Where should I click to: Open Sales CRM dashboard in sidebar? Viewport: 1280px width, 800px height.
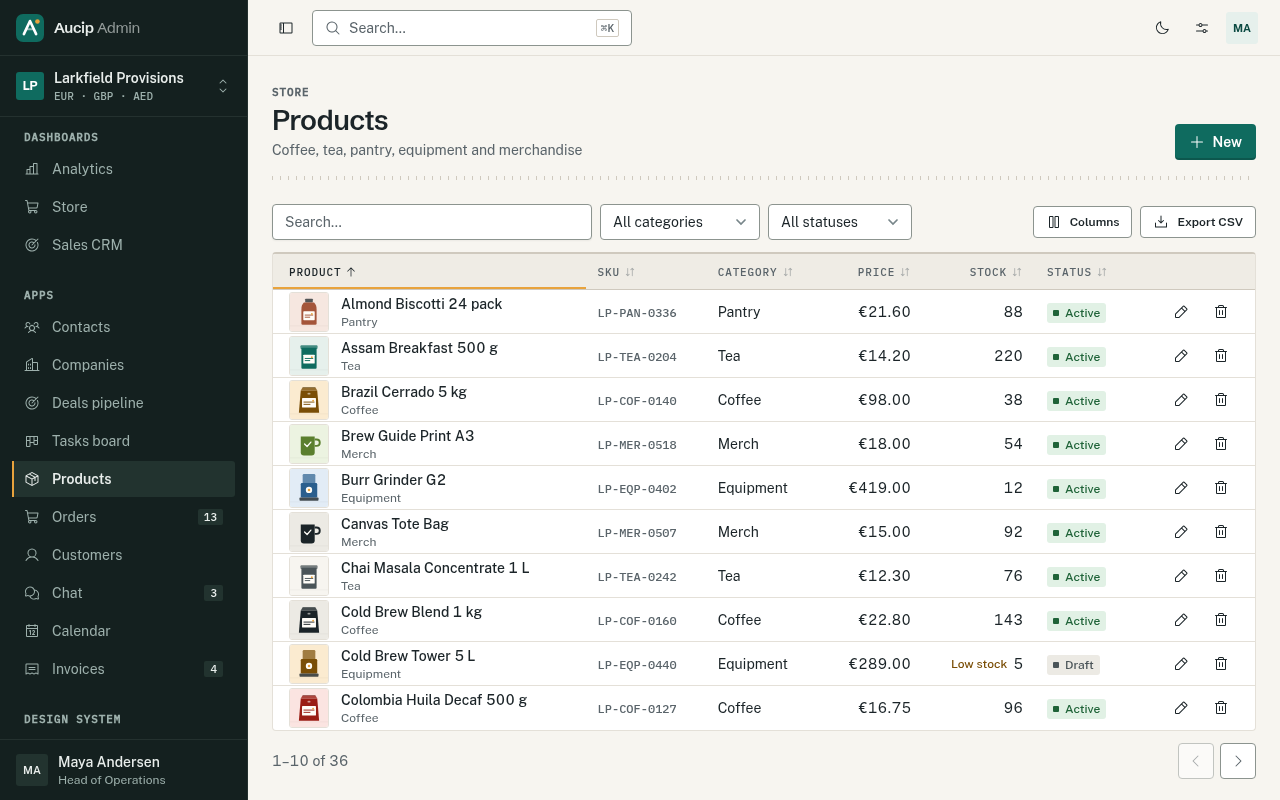[x=124, y=245]
